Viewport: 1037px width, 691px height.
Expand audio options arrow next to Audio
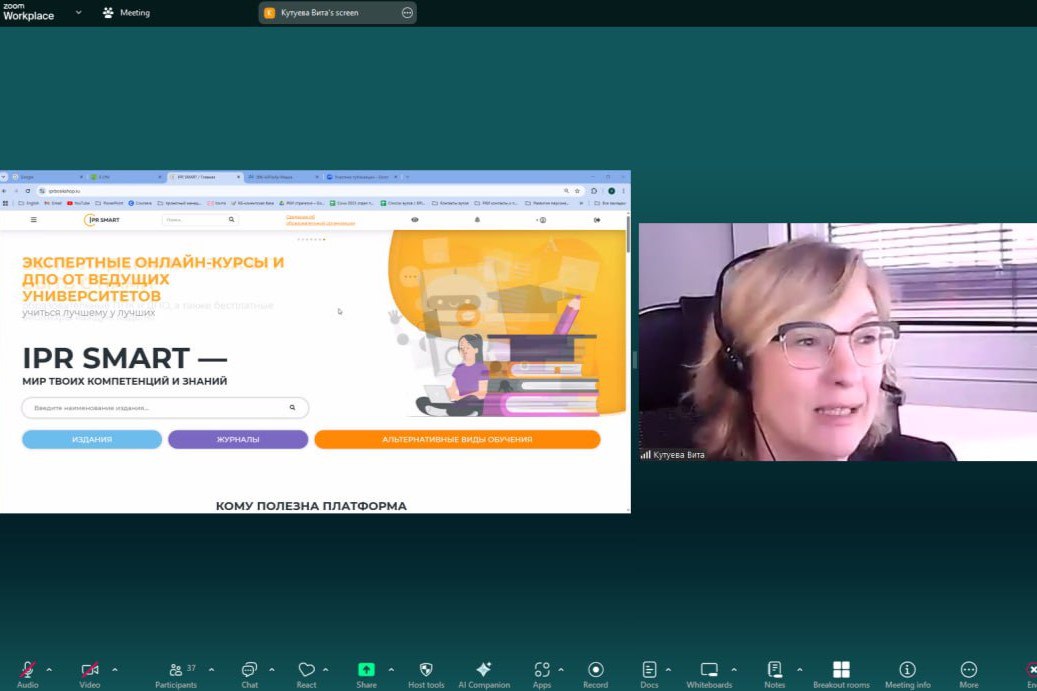point(49,669)
